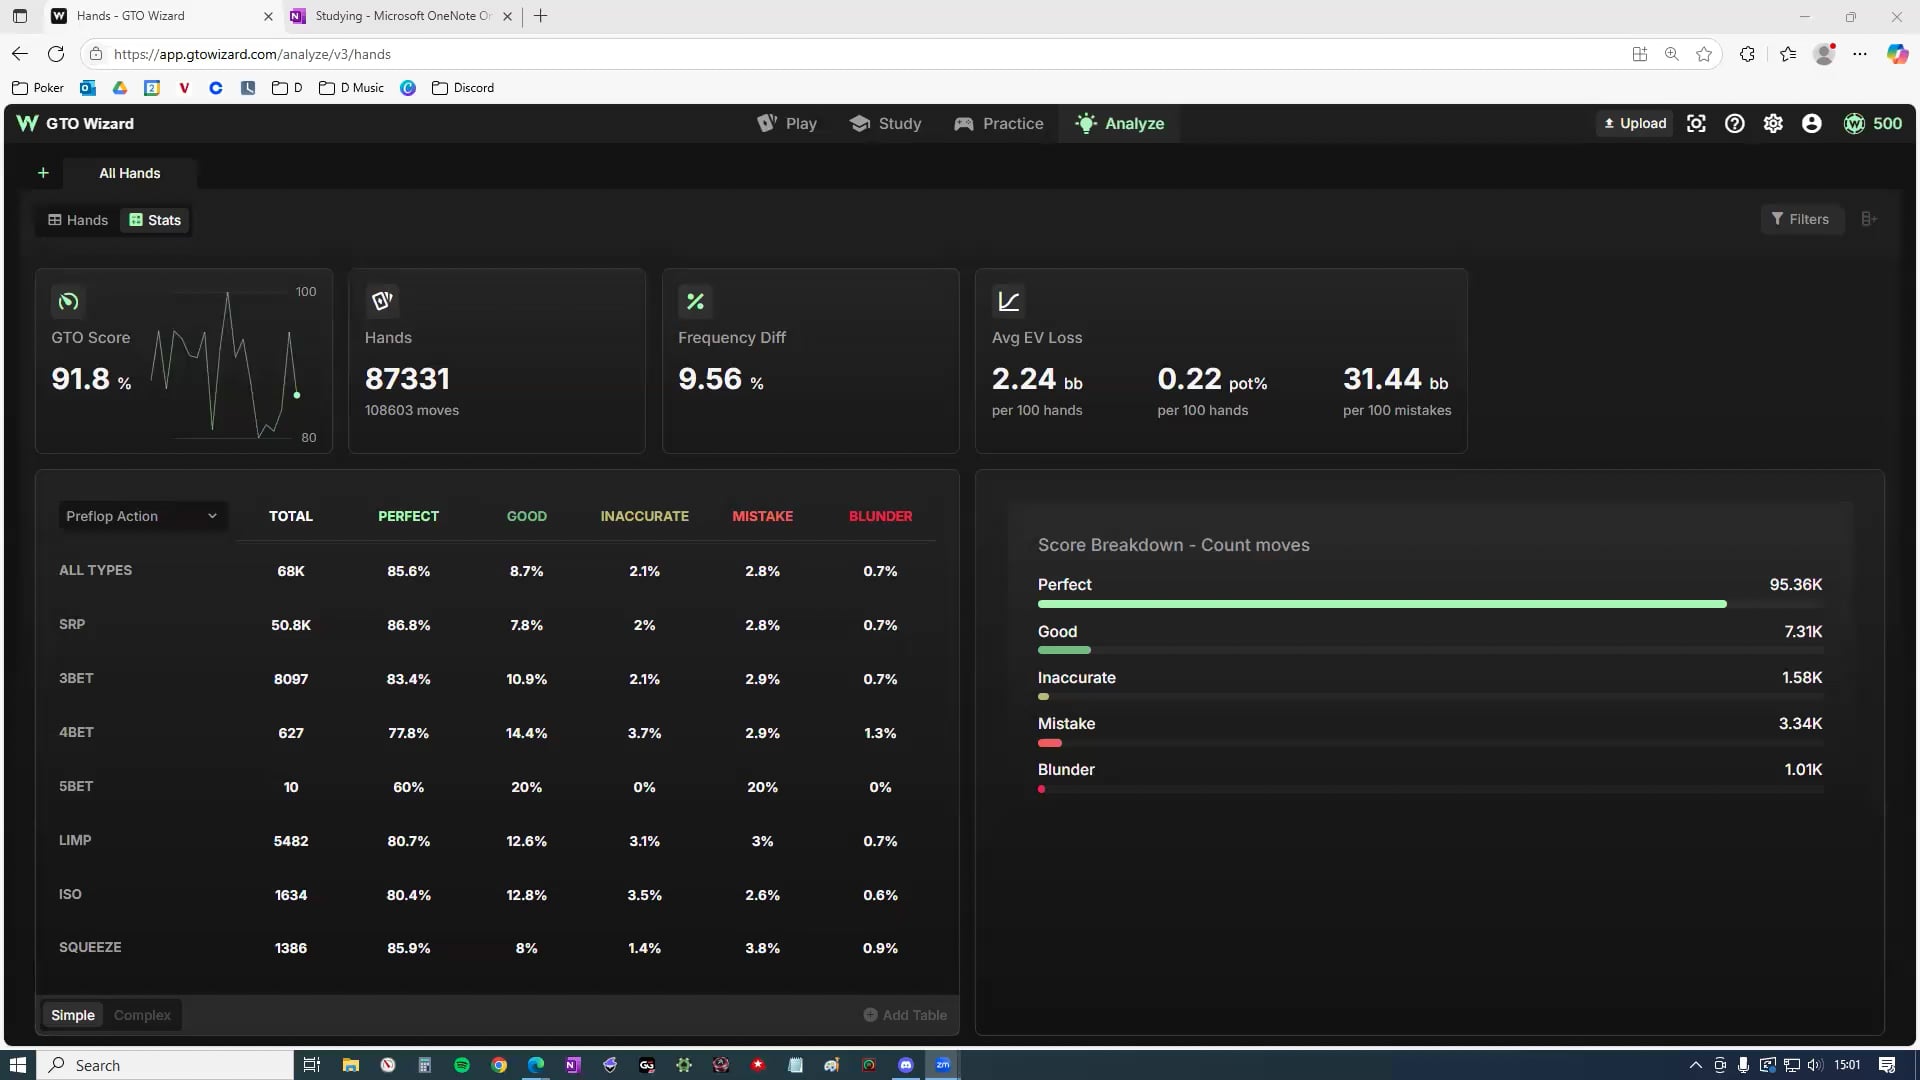Enable the Complex table mode
This screenshot has height=1080, width=1920.
(x=142, y=1014)
